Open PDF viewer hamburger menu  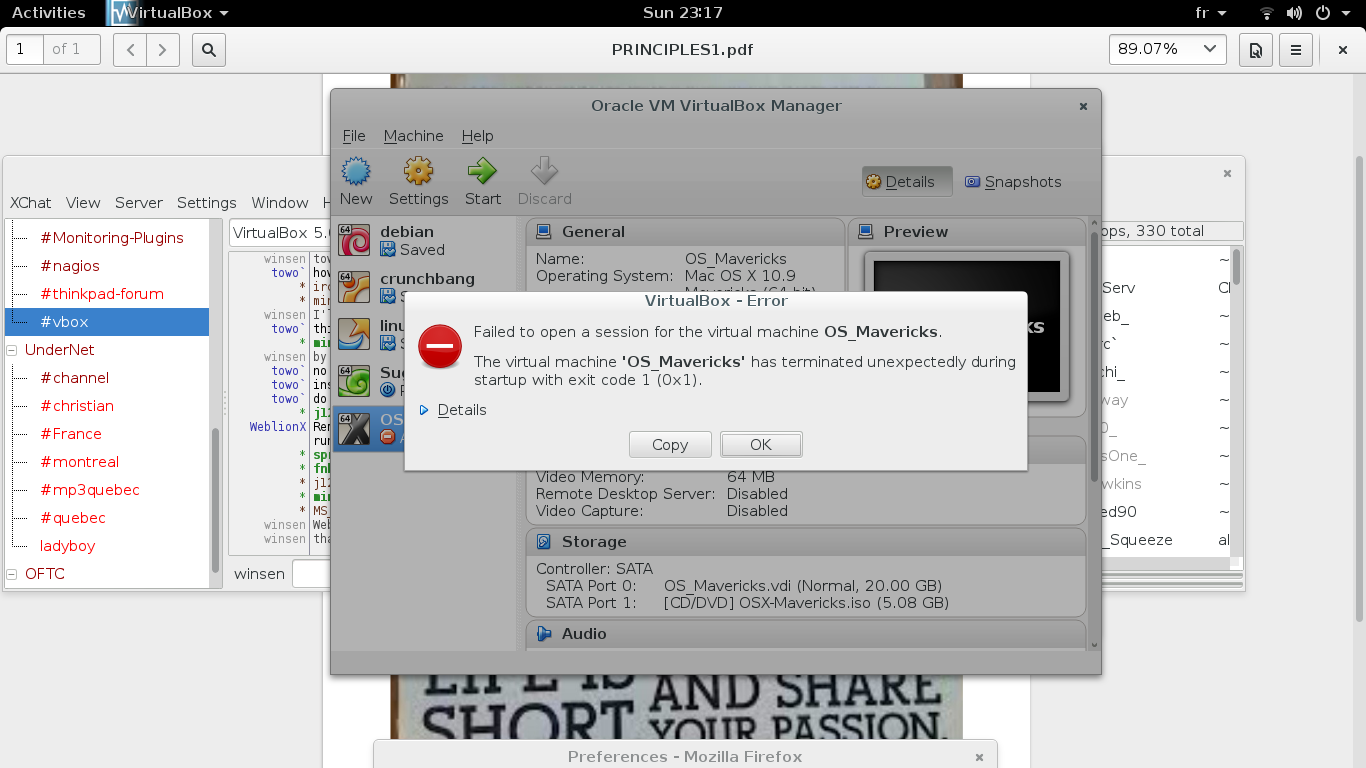(1296, 49)
